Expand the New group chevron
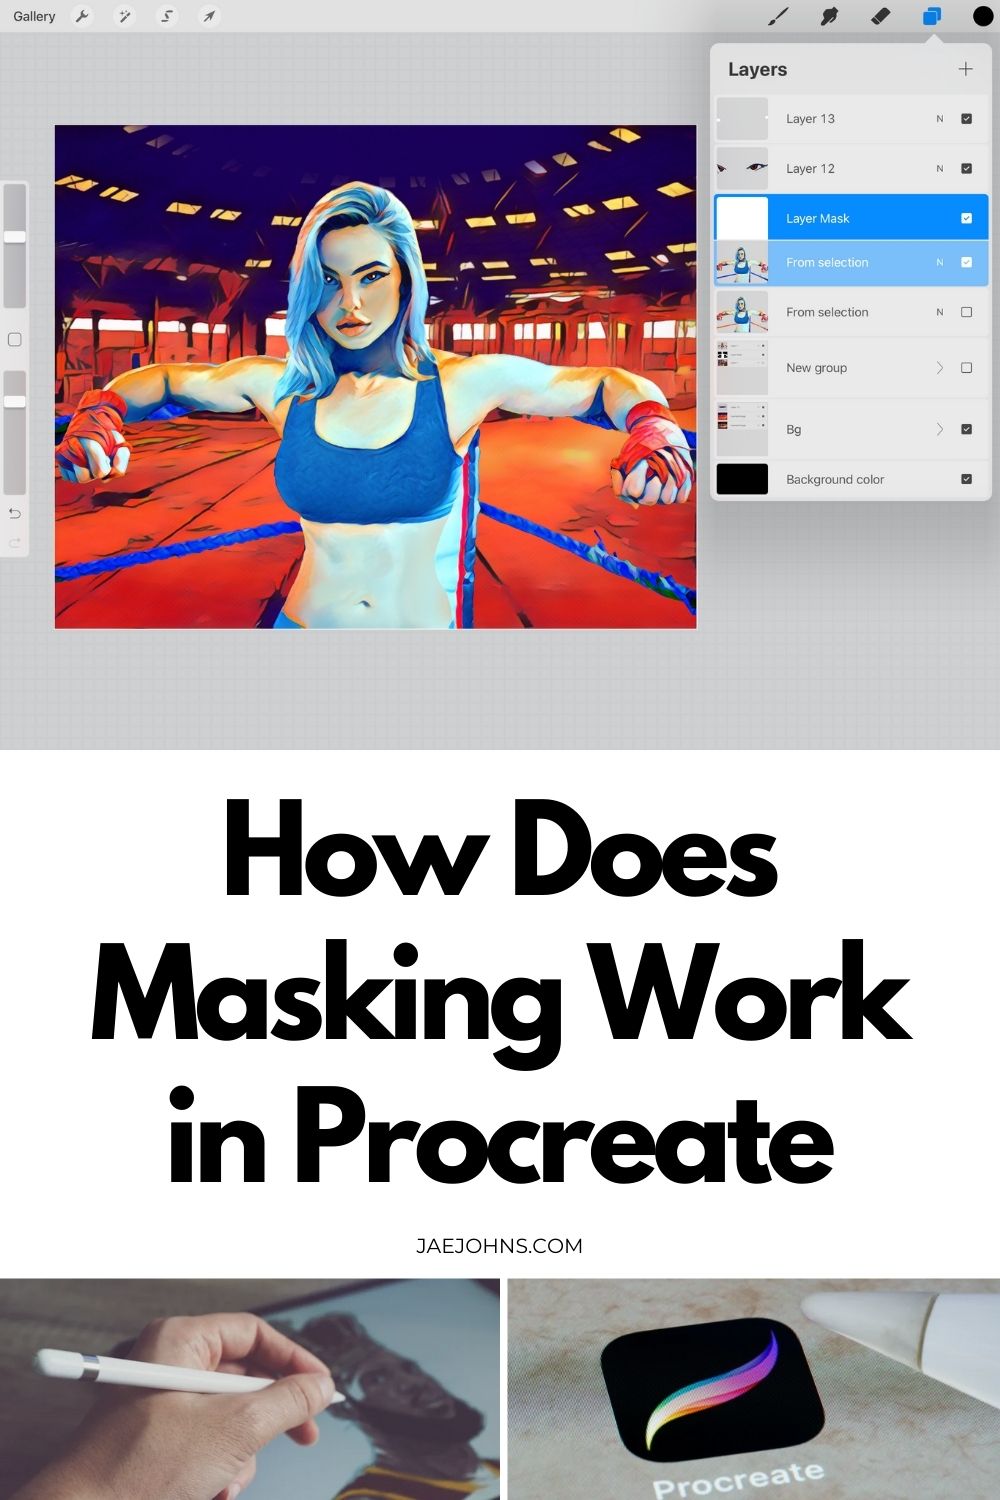The width and height of the screenshot is (1000, 1500). point(940,368)
